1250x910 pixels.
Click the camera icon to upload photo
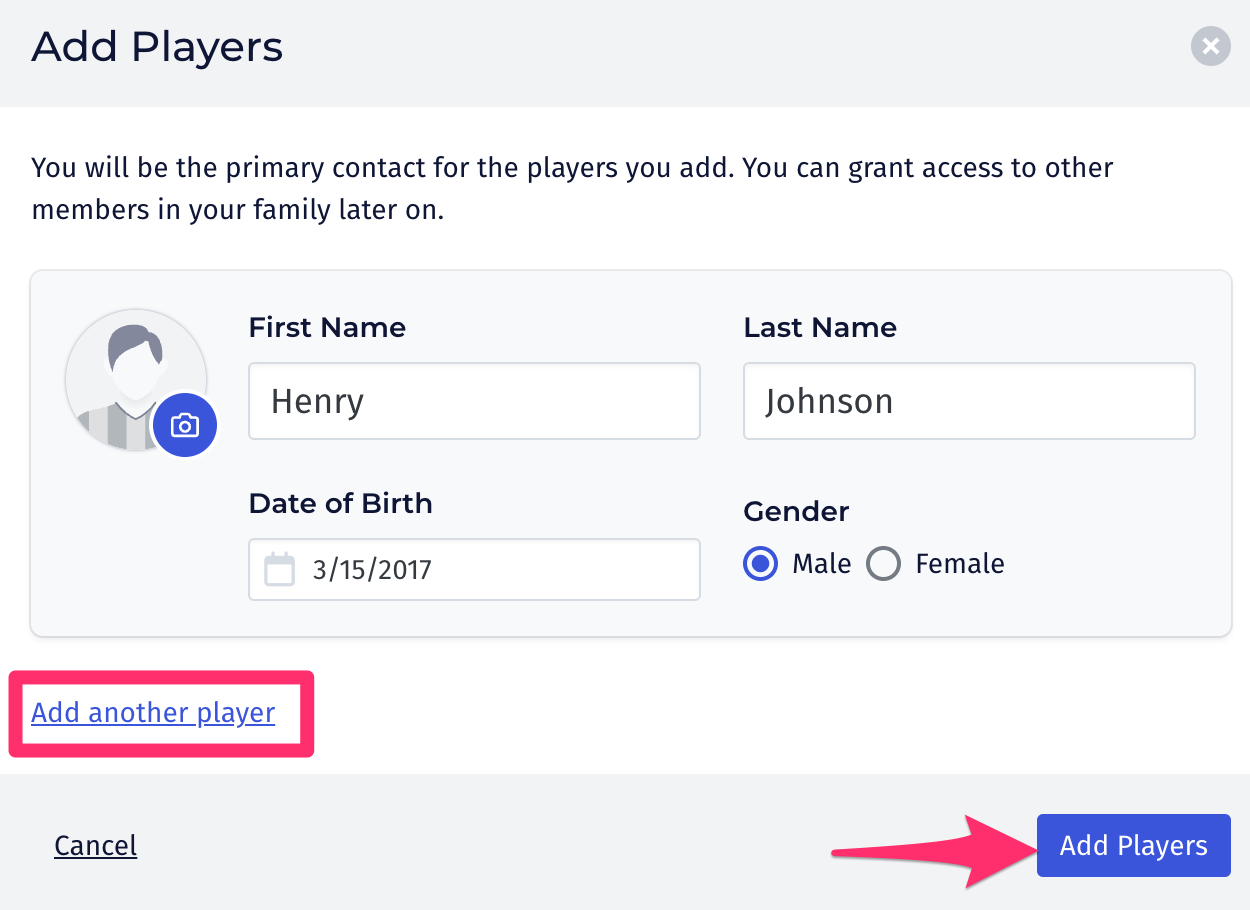(184, 425)
